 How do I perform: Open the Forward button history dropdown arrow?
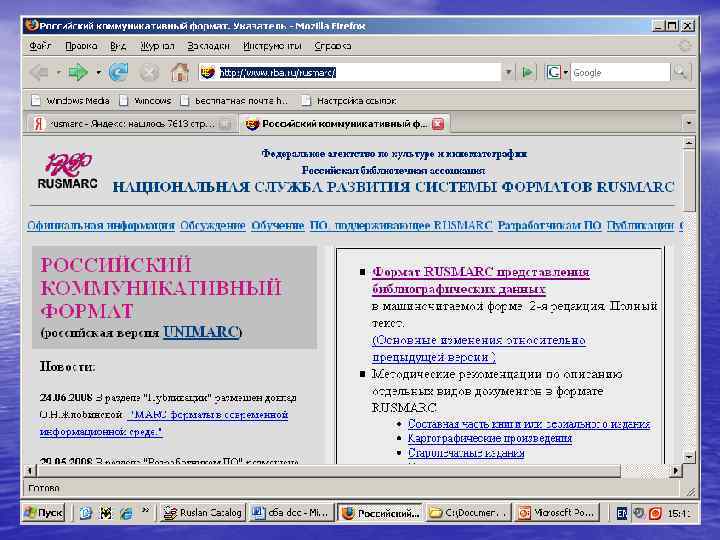[98, 73]
